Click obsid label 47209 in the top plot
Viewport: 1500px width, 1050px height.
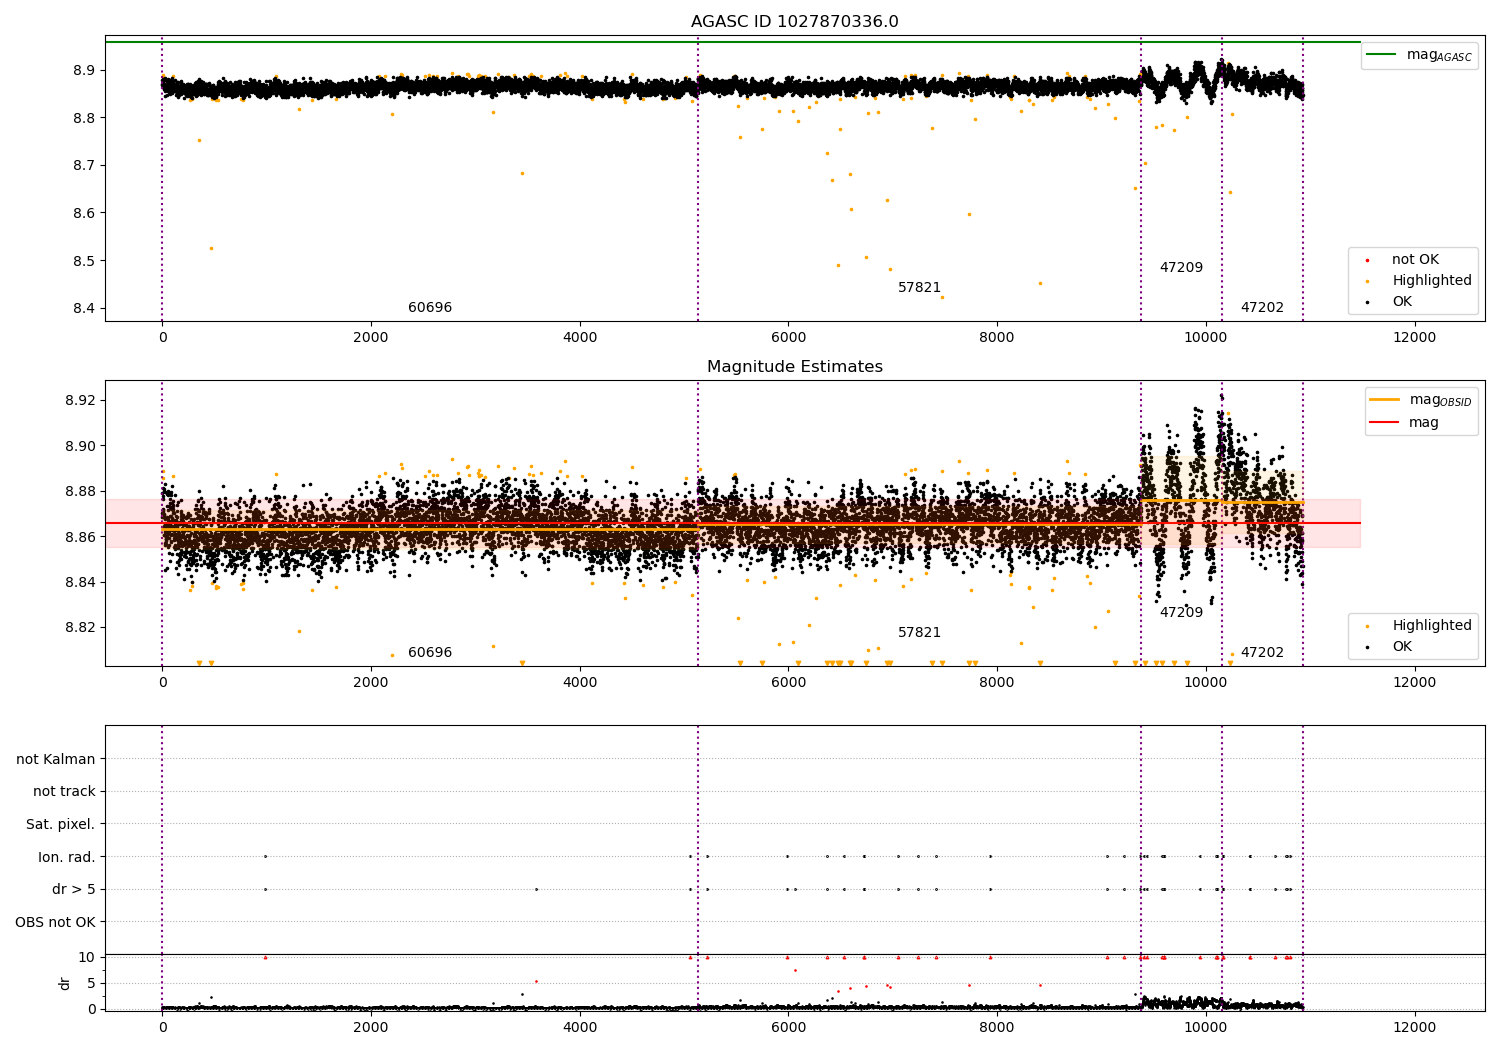1181,268
